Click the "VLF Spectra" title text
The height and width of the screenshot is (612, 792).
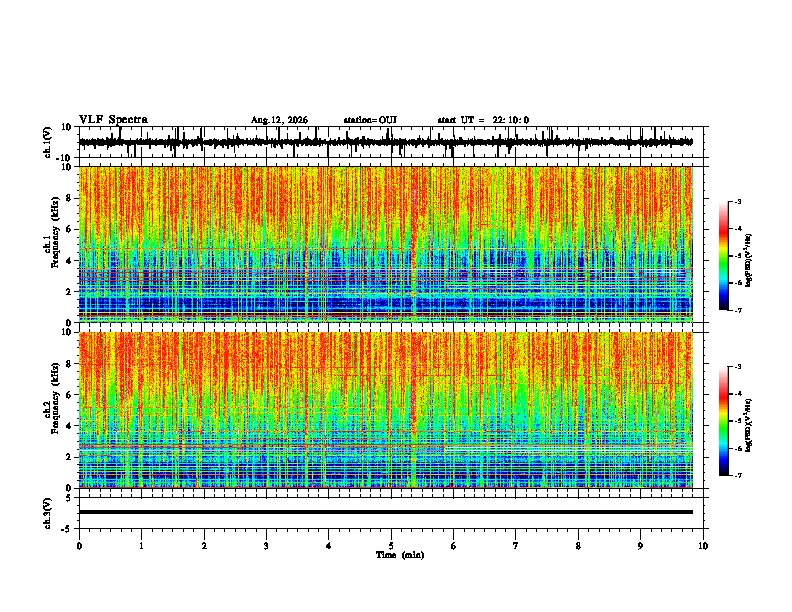click(x=113, y=119)
